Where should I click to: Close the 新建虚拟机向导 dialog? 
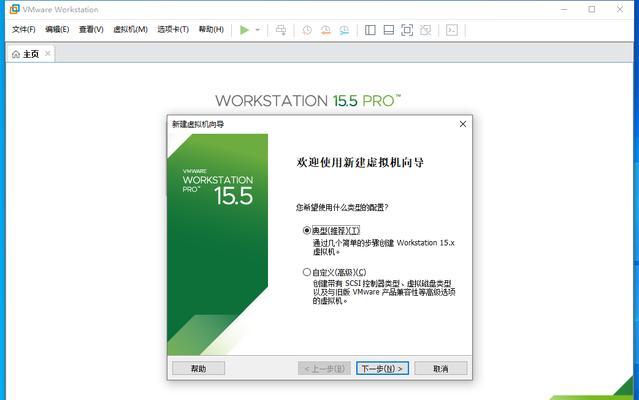(x=463, y=124)
